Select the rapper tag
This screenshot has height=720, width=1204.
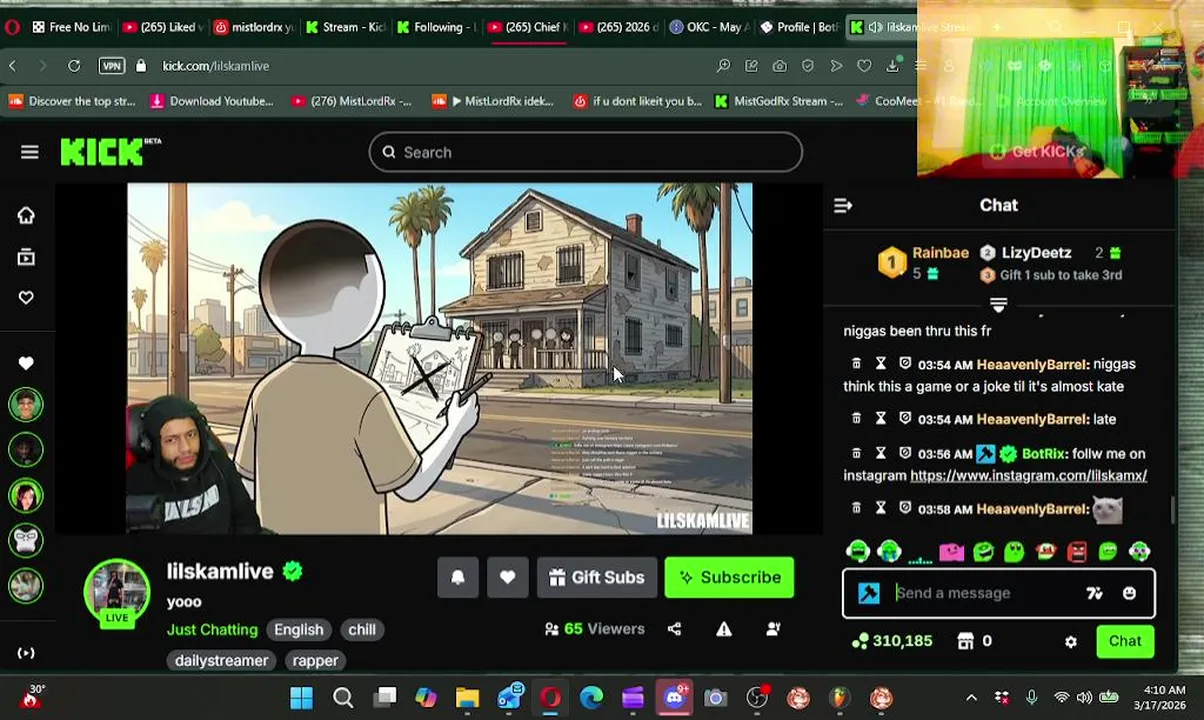(315, 660)
